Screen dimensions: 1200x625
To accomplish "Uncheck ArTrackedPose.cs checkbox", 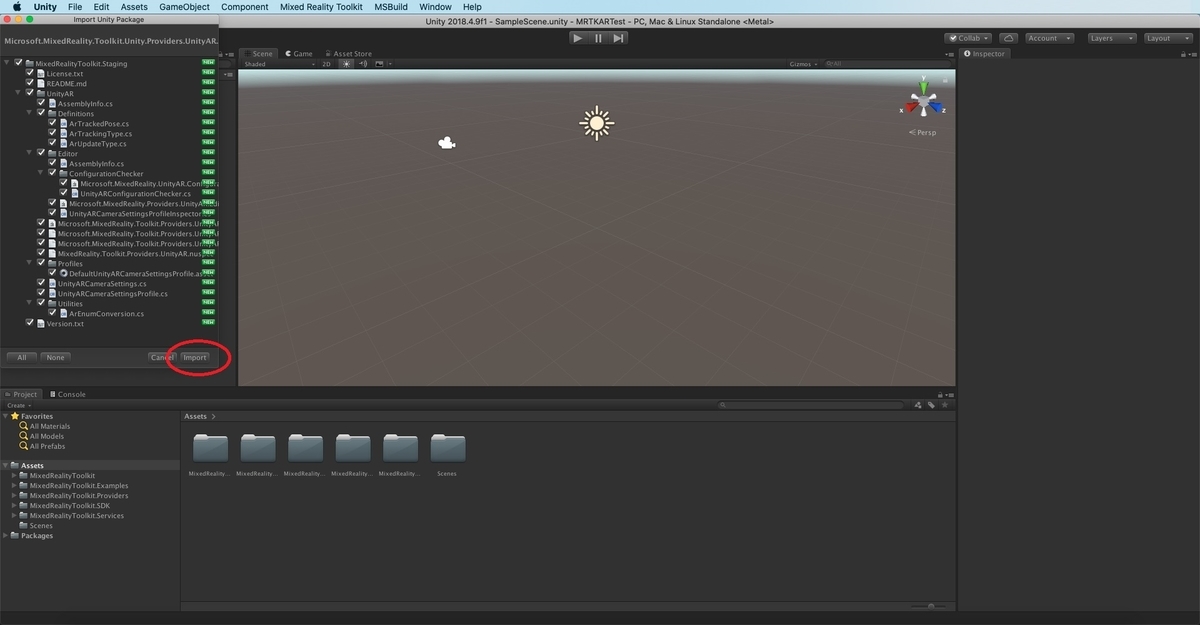I will 52,123.
